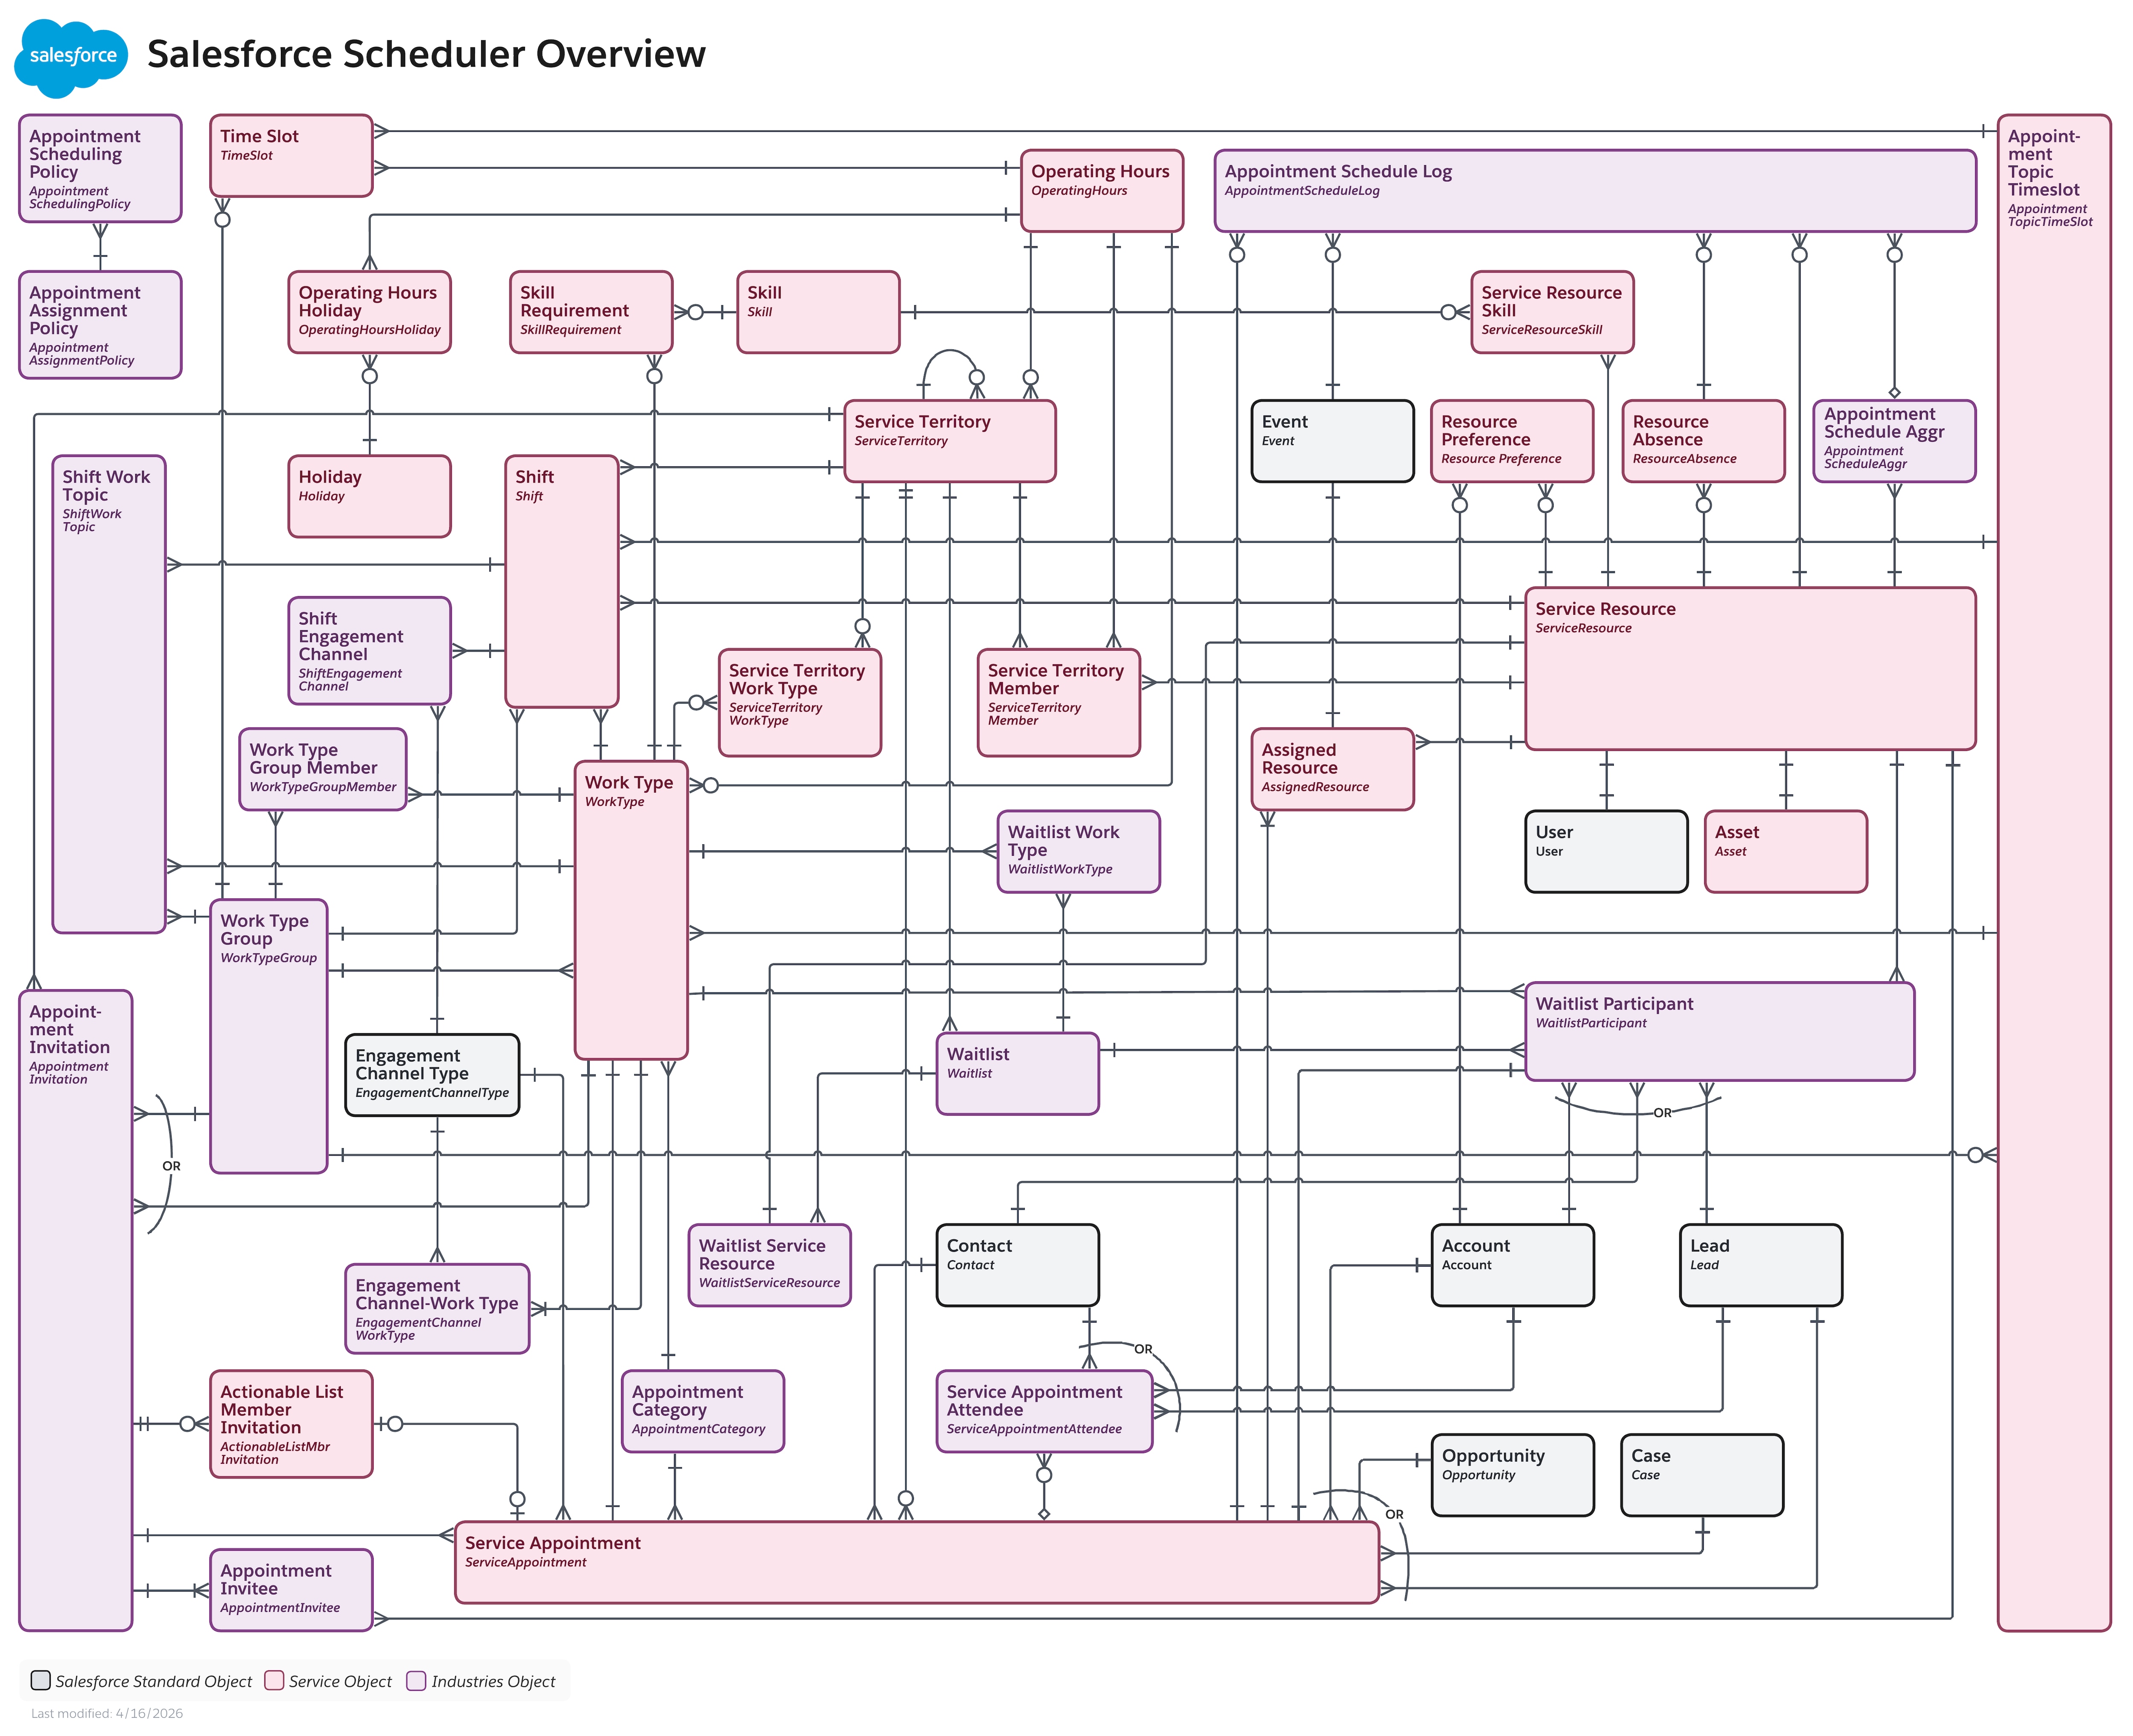Select the Appointment Schedule Aggr entity box
Screen dimensions: 2133x1736
point(1894,442)
